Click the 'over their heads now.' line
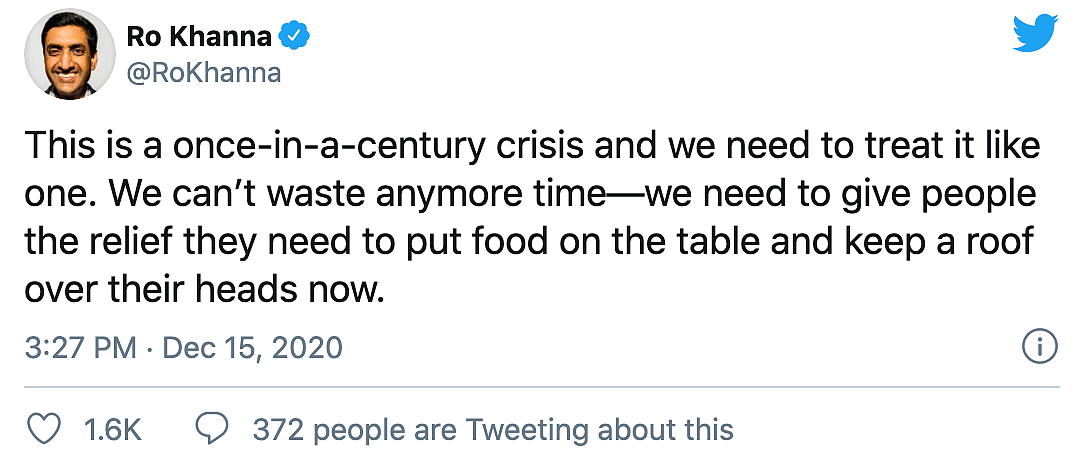1072x454 pixels. [202, 291]
